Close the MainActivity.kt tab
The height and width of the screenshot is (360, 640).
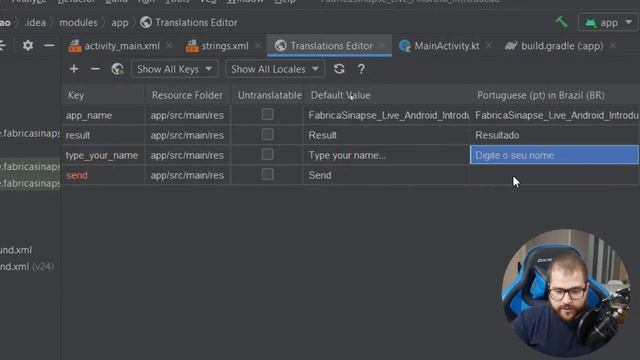(489, 46)
